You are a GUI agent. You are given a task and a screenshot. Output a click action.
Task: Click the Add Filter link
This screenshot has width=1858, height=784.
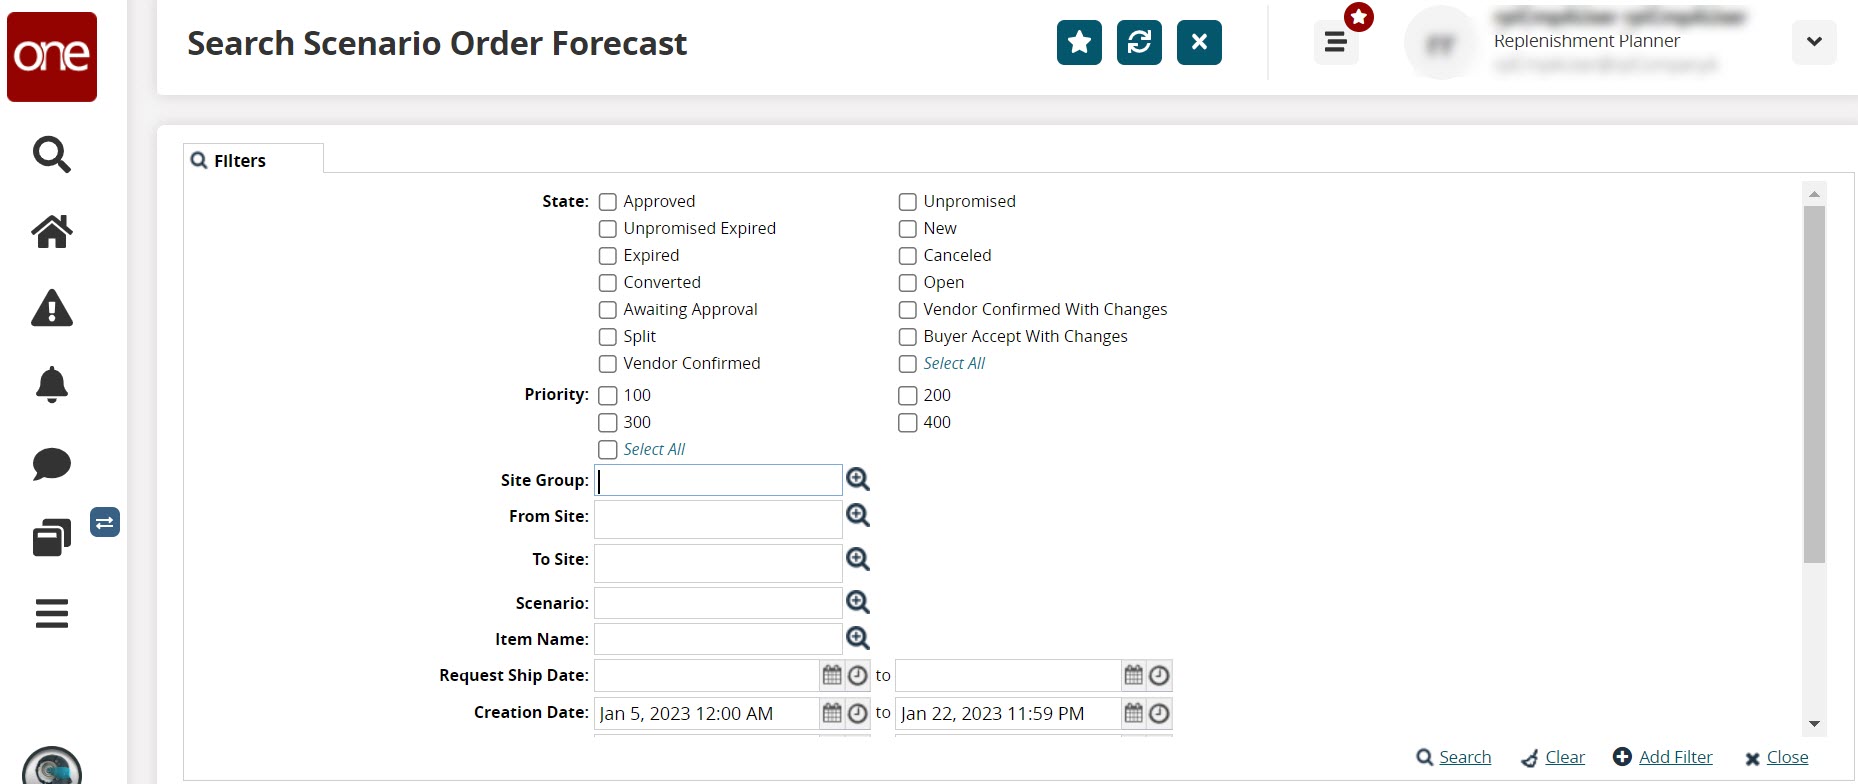coord(1675,757)
